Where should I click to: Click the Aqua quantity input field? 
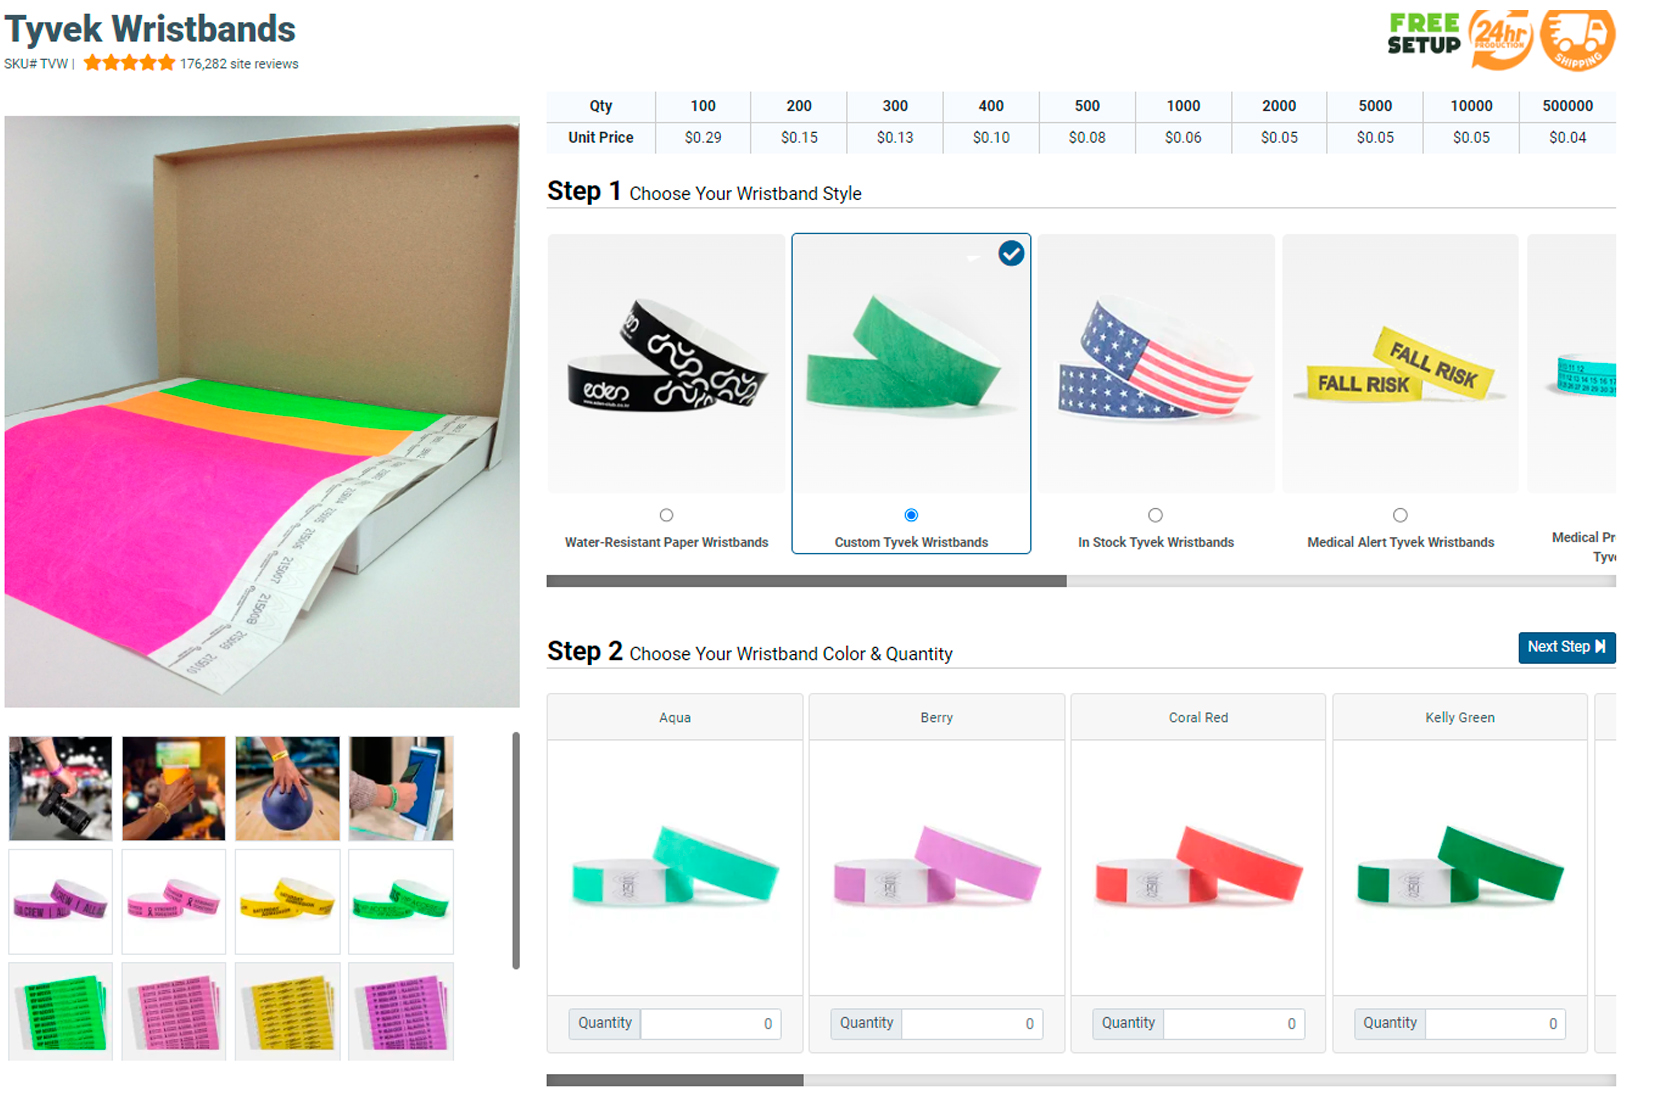click(710, 1024)
